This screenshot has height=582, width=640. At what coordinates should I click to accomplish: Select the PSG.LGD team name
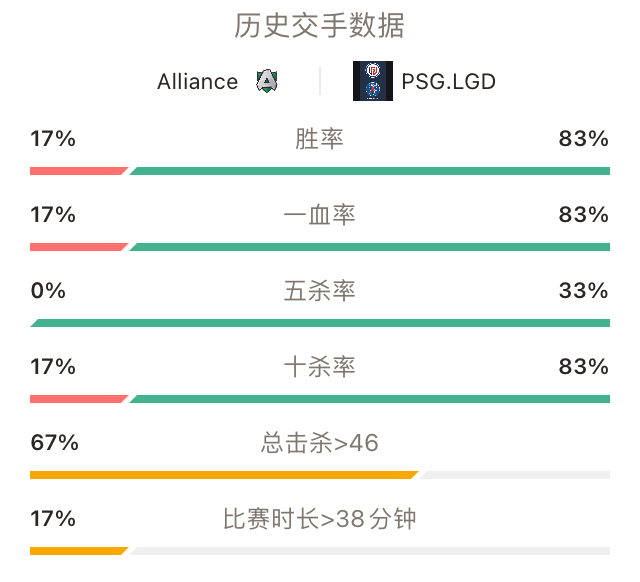(449, 82)
